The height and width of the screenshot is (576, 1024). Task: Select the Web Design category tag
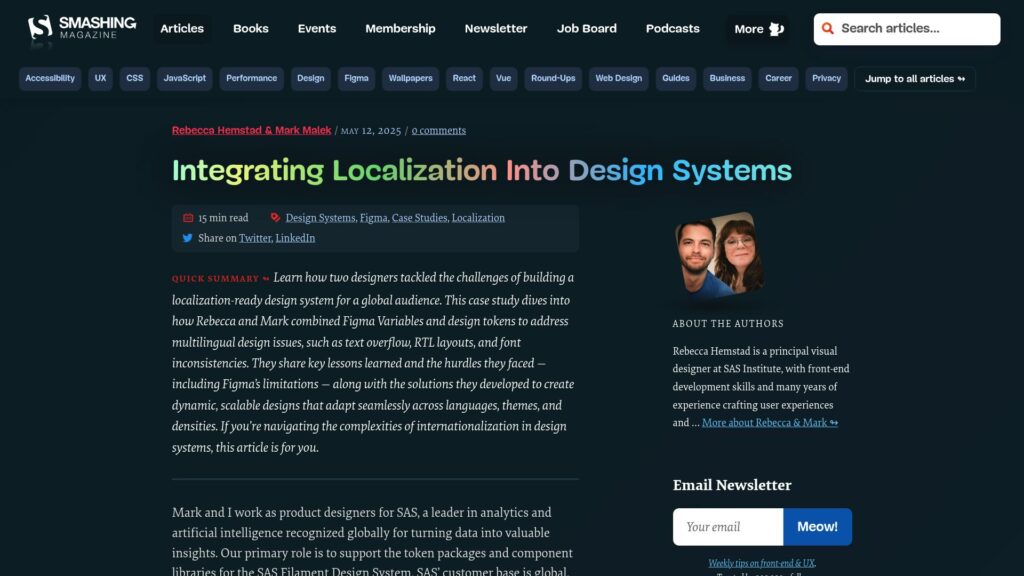coord(618,78)
